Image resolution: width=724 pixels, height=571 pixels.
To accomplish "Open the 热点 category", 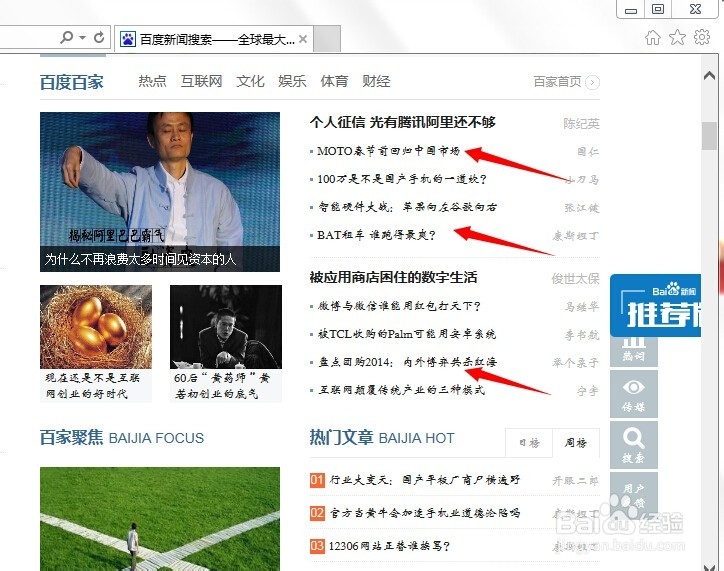I will pyautogui.click(x=152, y=81).
